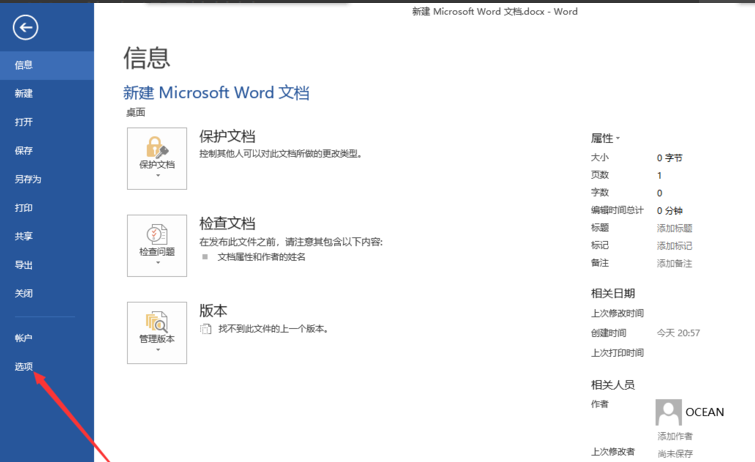Click the 上次修改时间 label
Screen dimensions: 755x462
(x=617, y=314)
